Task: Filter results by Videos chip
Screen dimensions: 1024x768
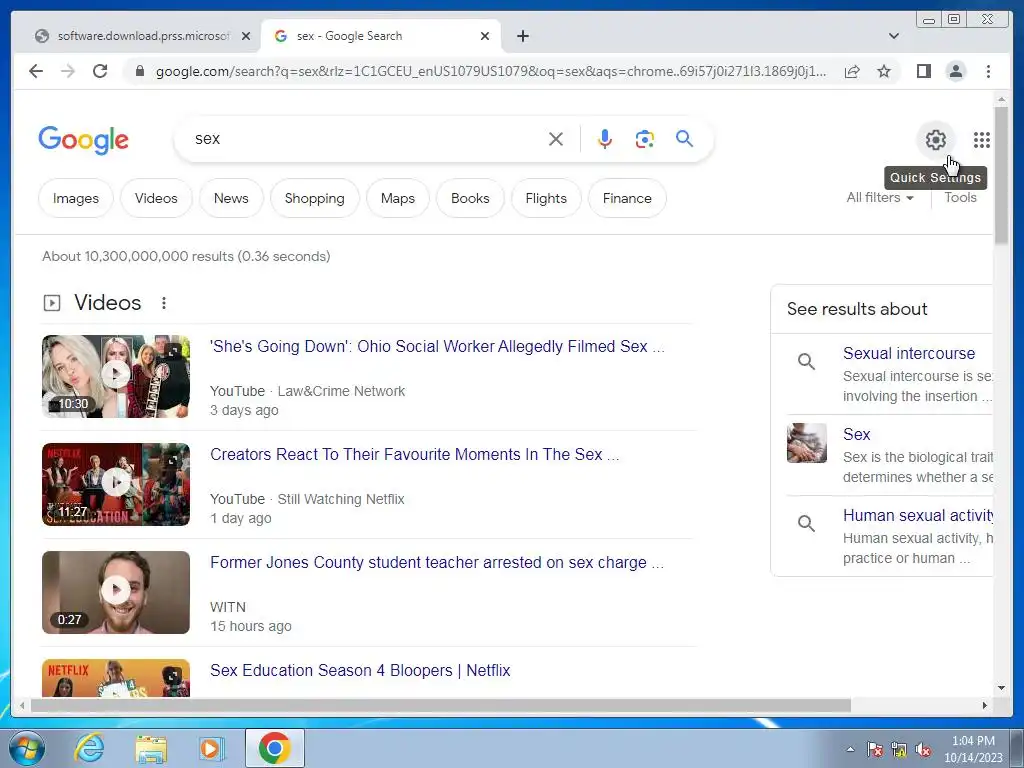Action: pos(156,198)
